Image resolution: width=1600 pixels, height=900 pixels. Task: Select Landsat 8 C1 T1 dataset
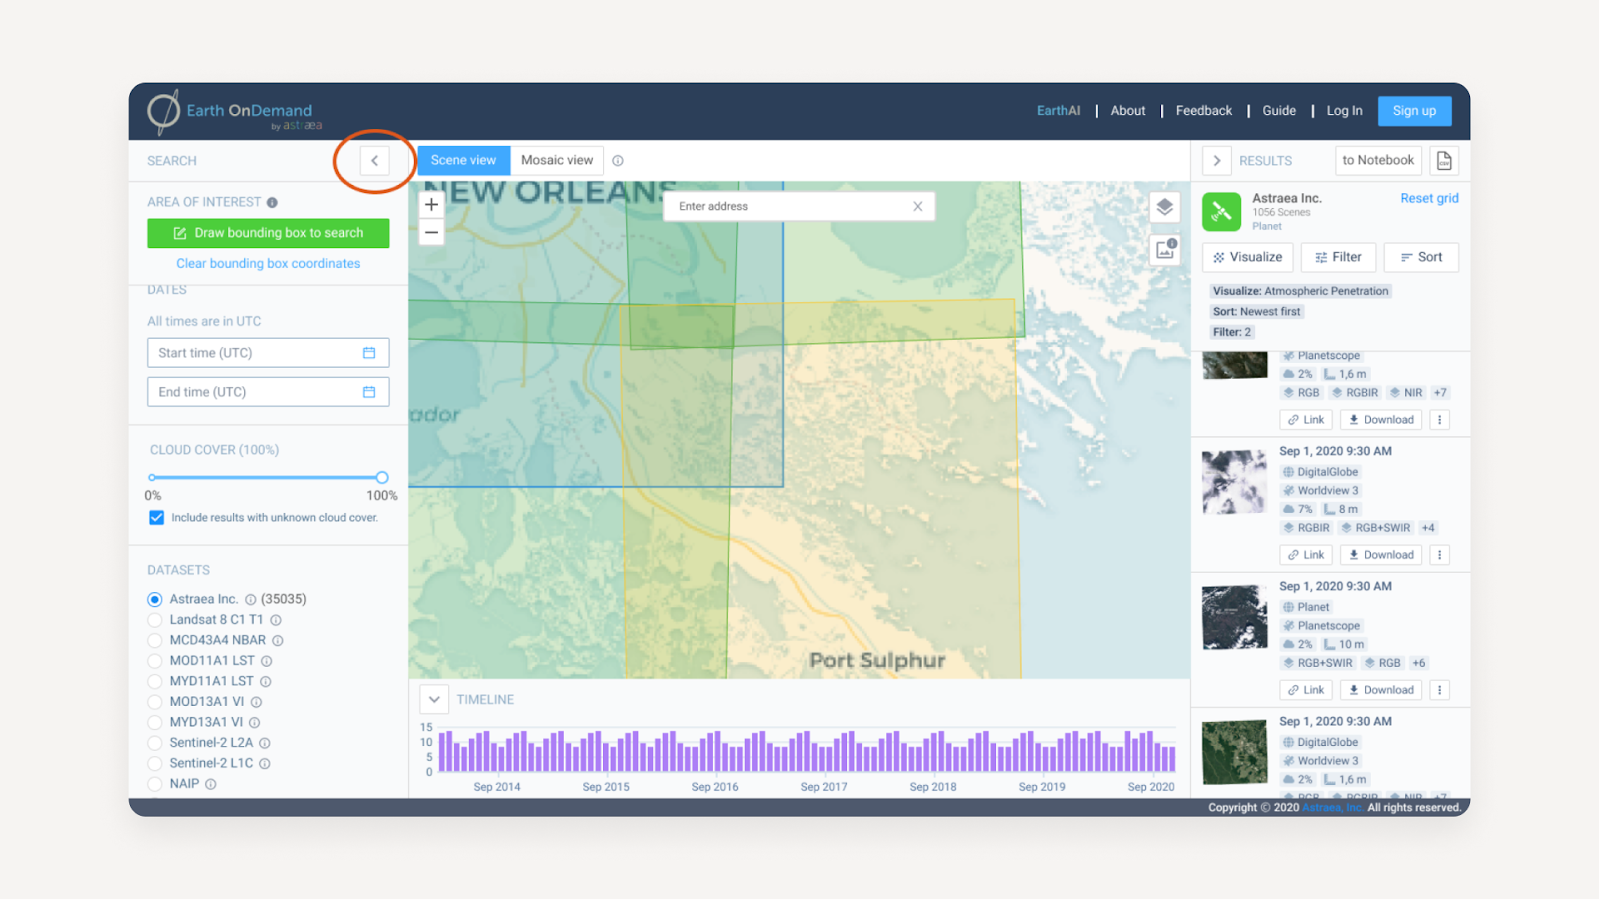pyautogui.click(x=155, y=620)
